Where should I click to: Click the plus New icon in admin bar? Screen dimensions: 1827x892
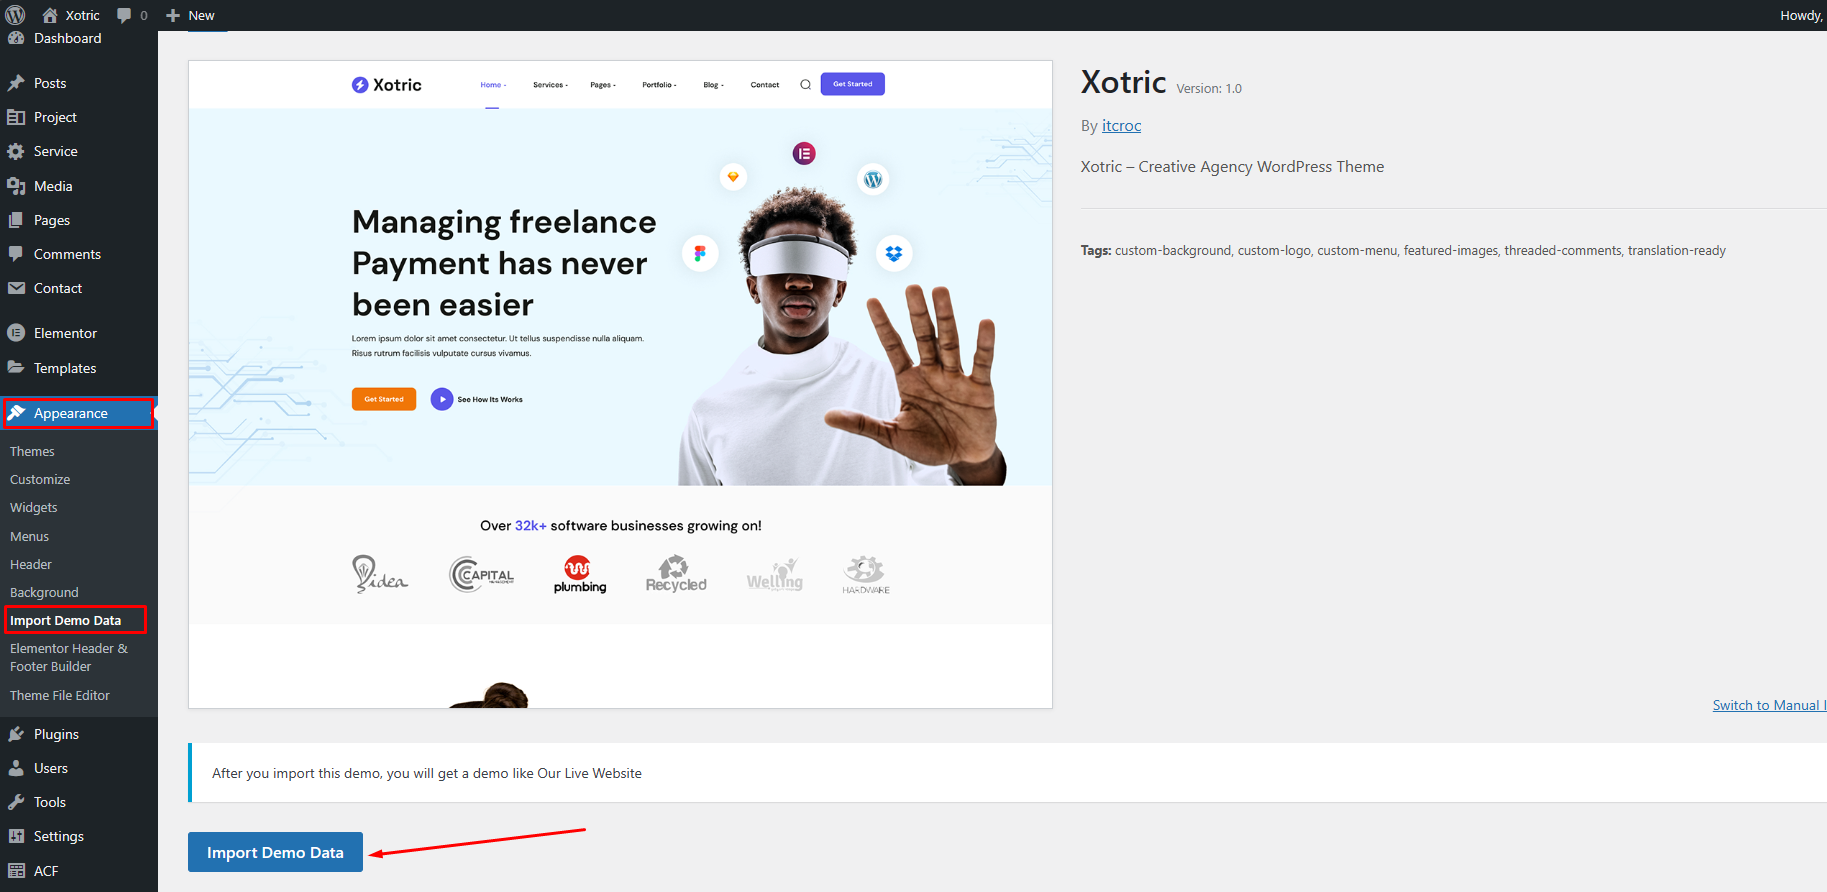click(x=173, y=15)
